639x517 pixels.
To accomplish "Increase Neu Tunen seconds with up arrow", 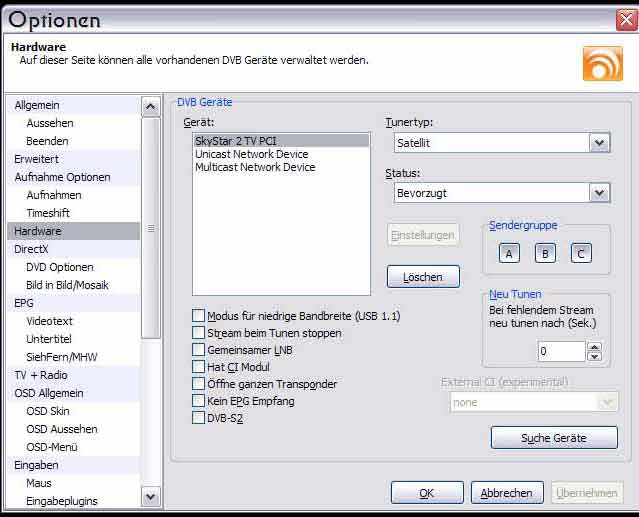I will [595, 346].
